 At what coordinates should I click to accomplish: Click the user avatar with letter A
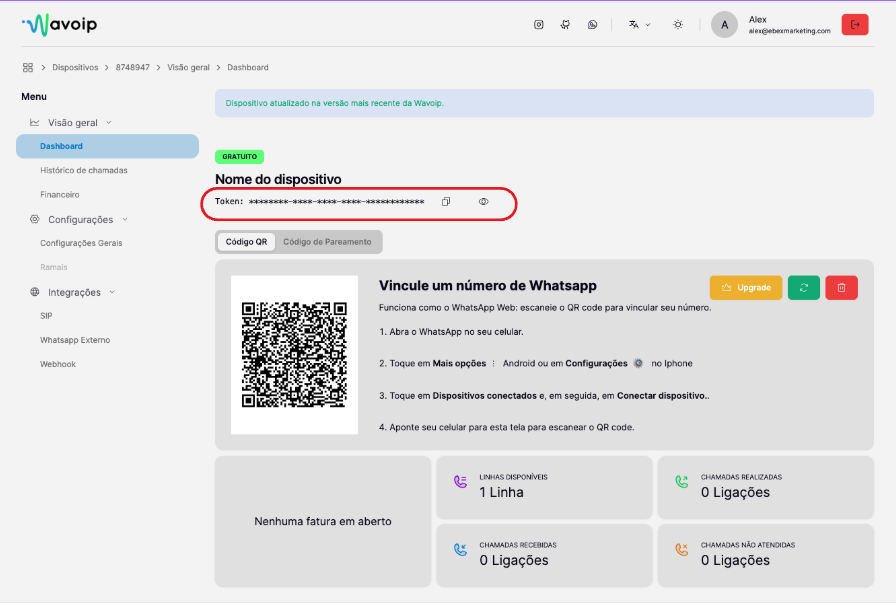tap(724, 25)
